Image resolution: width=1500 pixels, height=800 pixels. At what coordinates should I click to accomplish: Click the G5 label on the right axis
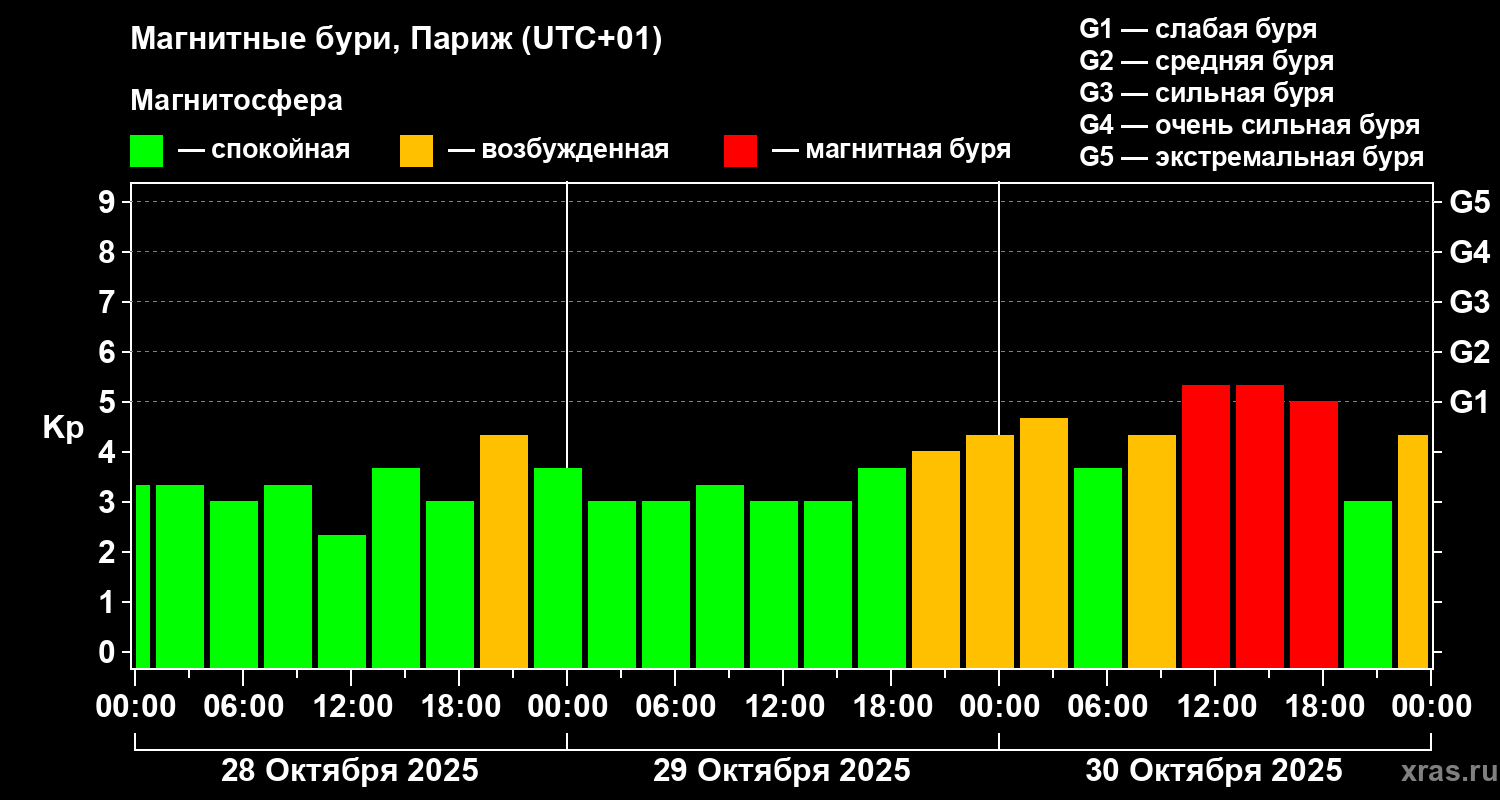pos(1469,202)
